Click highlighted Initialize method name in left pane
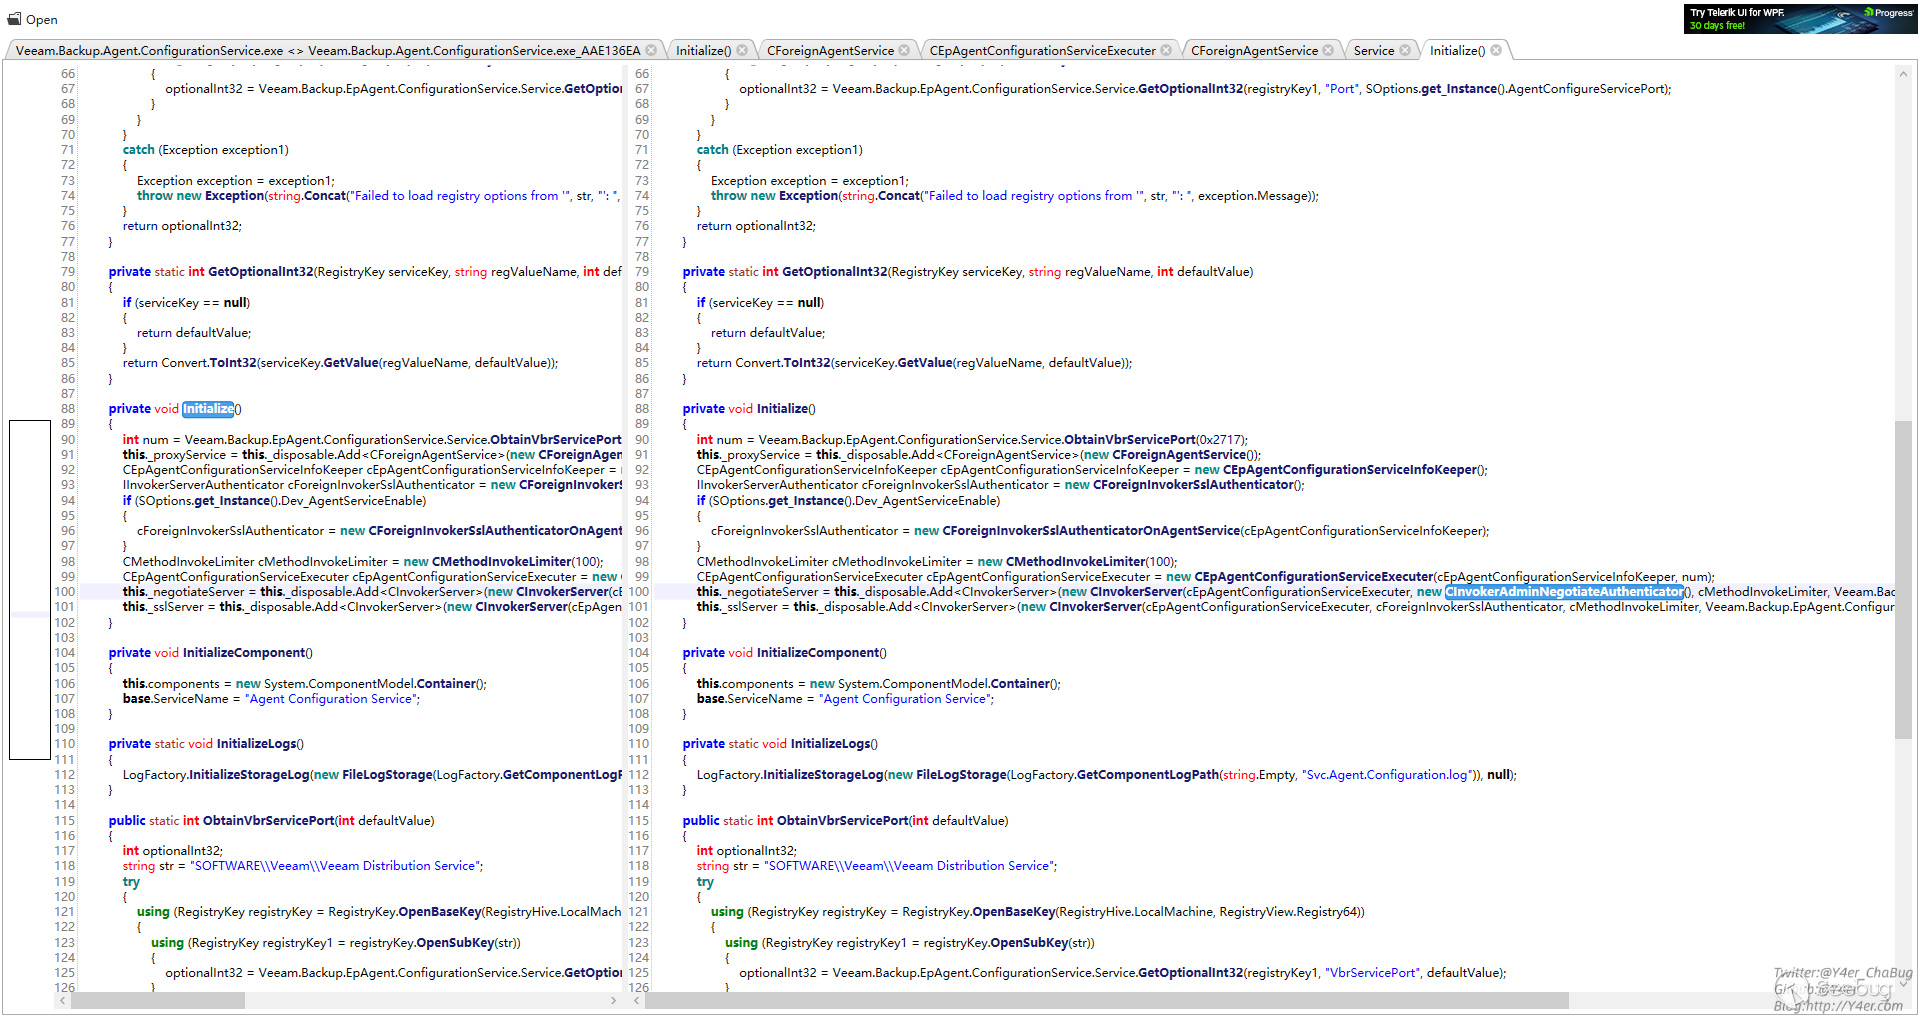 tap(208, 409)
